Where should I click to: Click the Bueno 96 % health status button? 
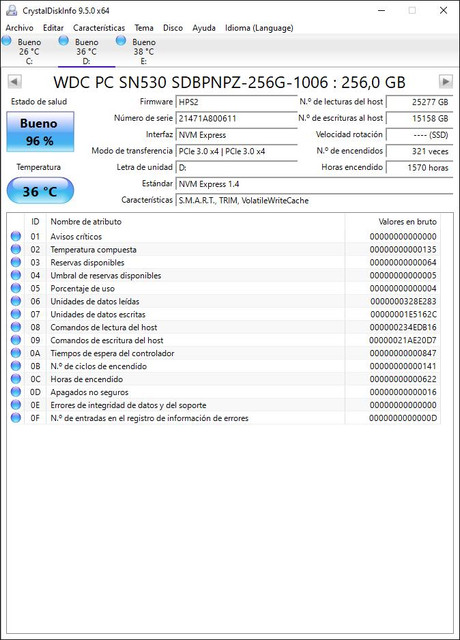click(40, 132)
